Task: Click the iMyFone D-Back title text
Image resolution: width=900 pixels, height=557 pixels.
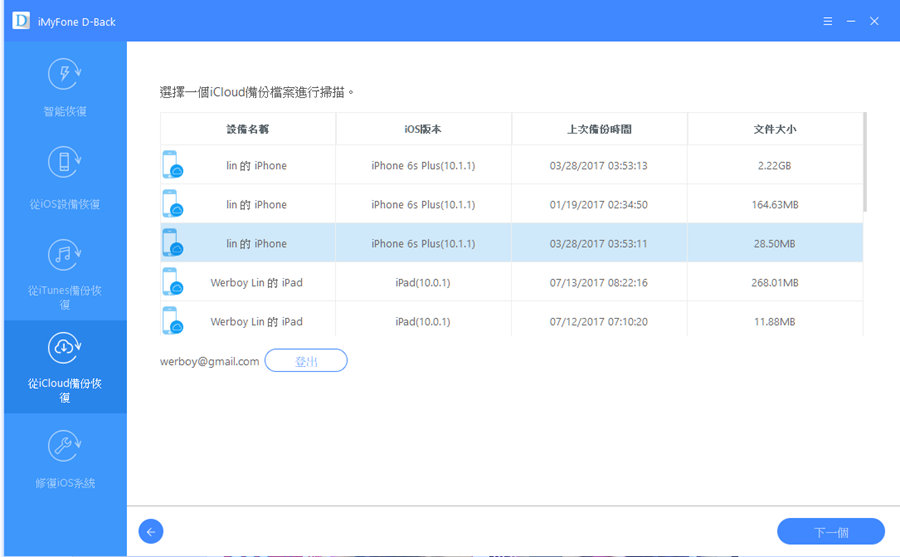Action: [x=76, y=22]
